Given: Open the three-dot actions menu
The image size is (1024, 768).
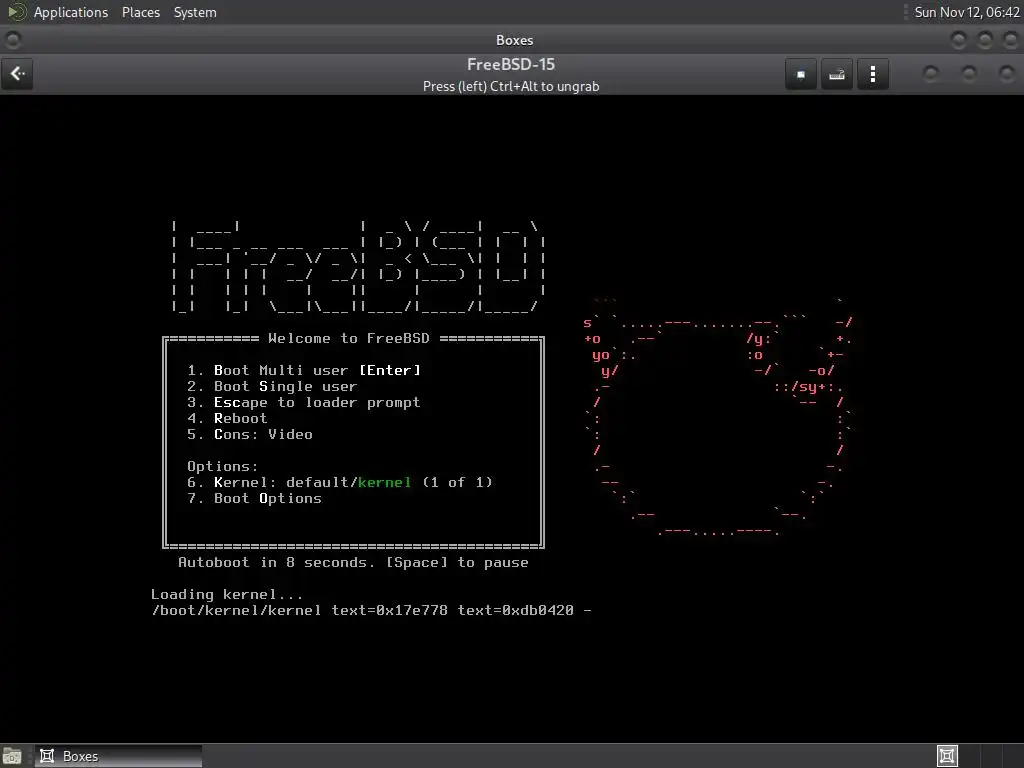Looking at the screenshot, I should pyautogui.click(x=872, y=74).
